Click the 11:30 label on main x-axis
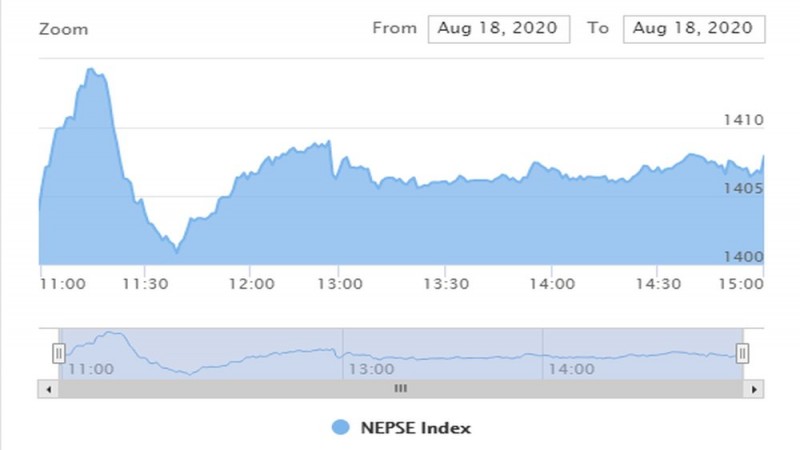 point(146,284)
